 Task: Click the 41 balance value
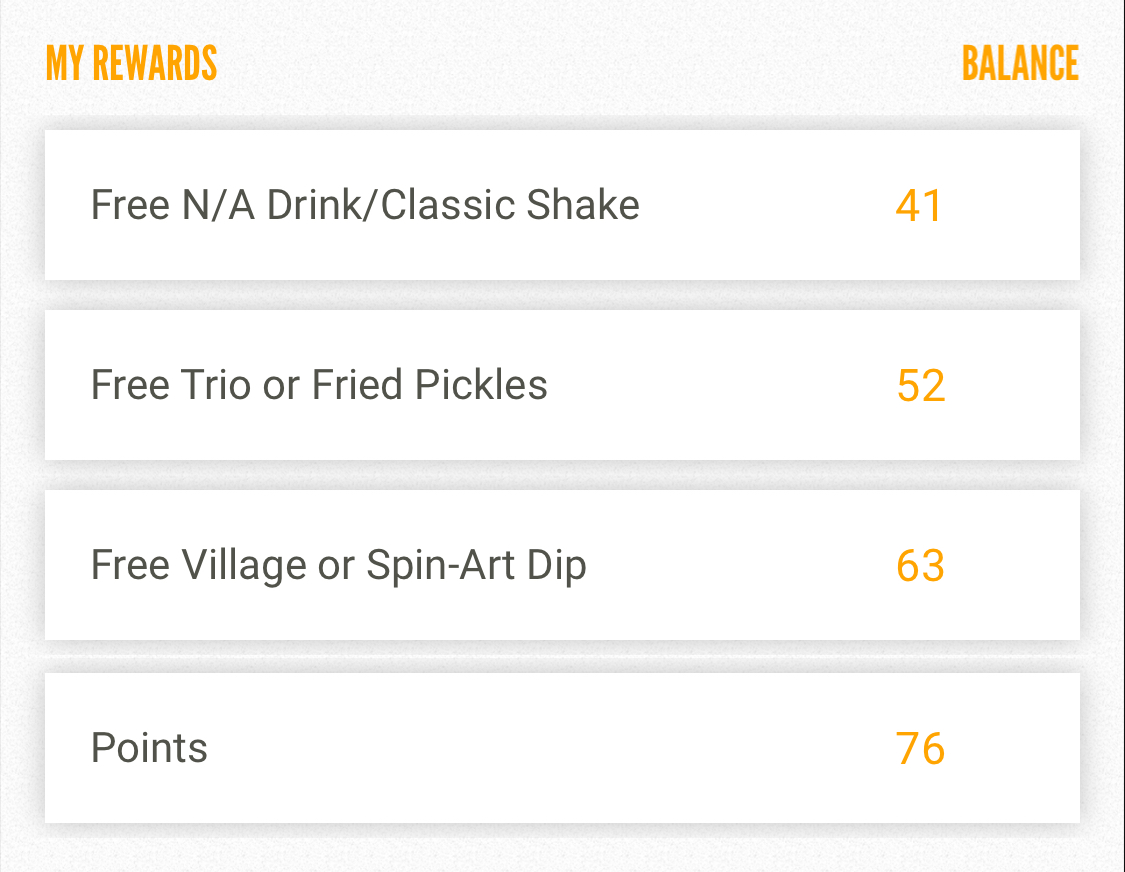(x=919, y=206)
